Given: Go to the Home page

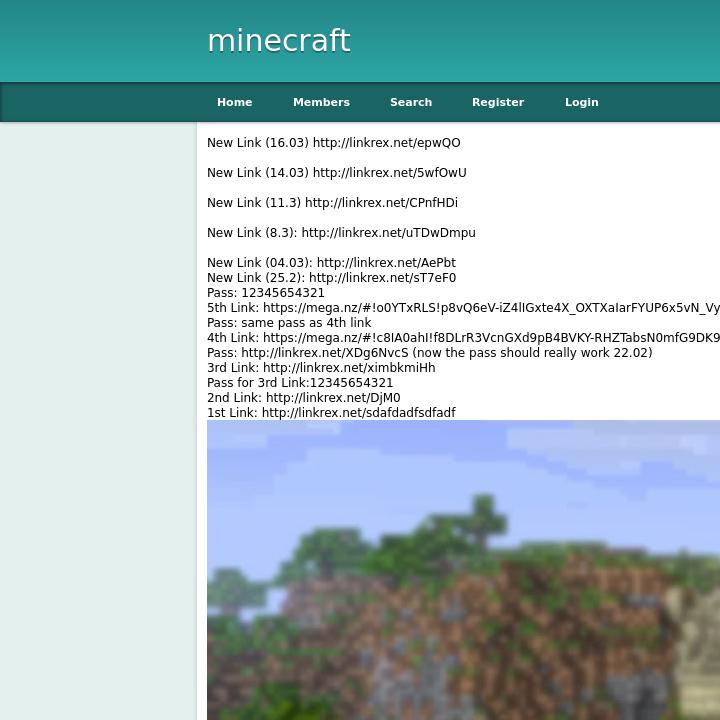Looking at the screenshot, I should (234, 102).
